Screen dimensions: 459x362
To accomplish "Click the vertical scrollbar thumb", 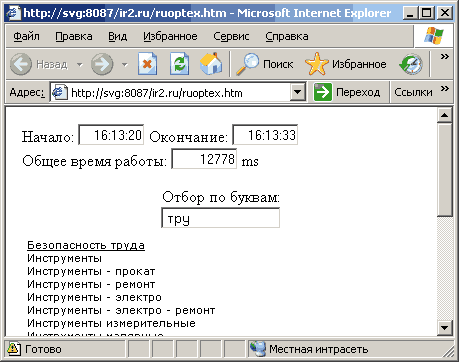I will tap(444, 170).
